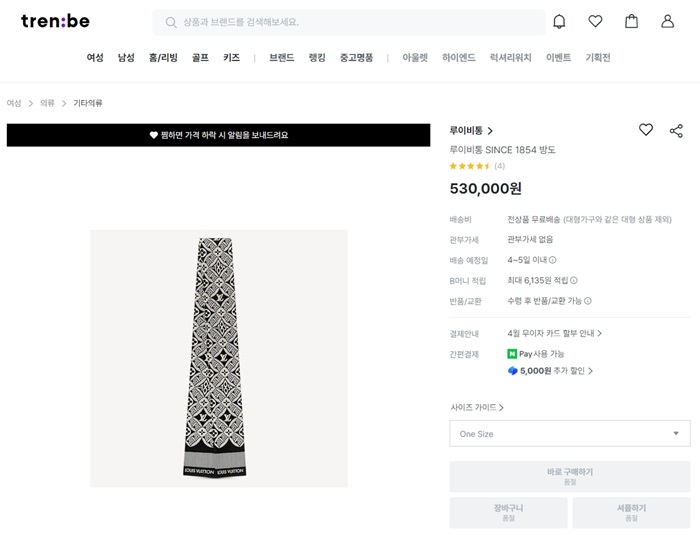This screenshot has width=700, height=556.
Task: Open the user account icon
Action: click(667, 21)
